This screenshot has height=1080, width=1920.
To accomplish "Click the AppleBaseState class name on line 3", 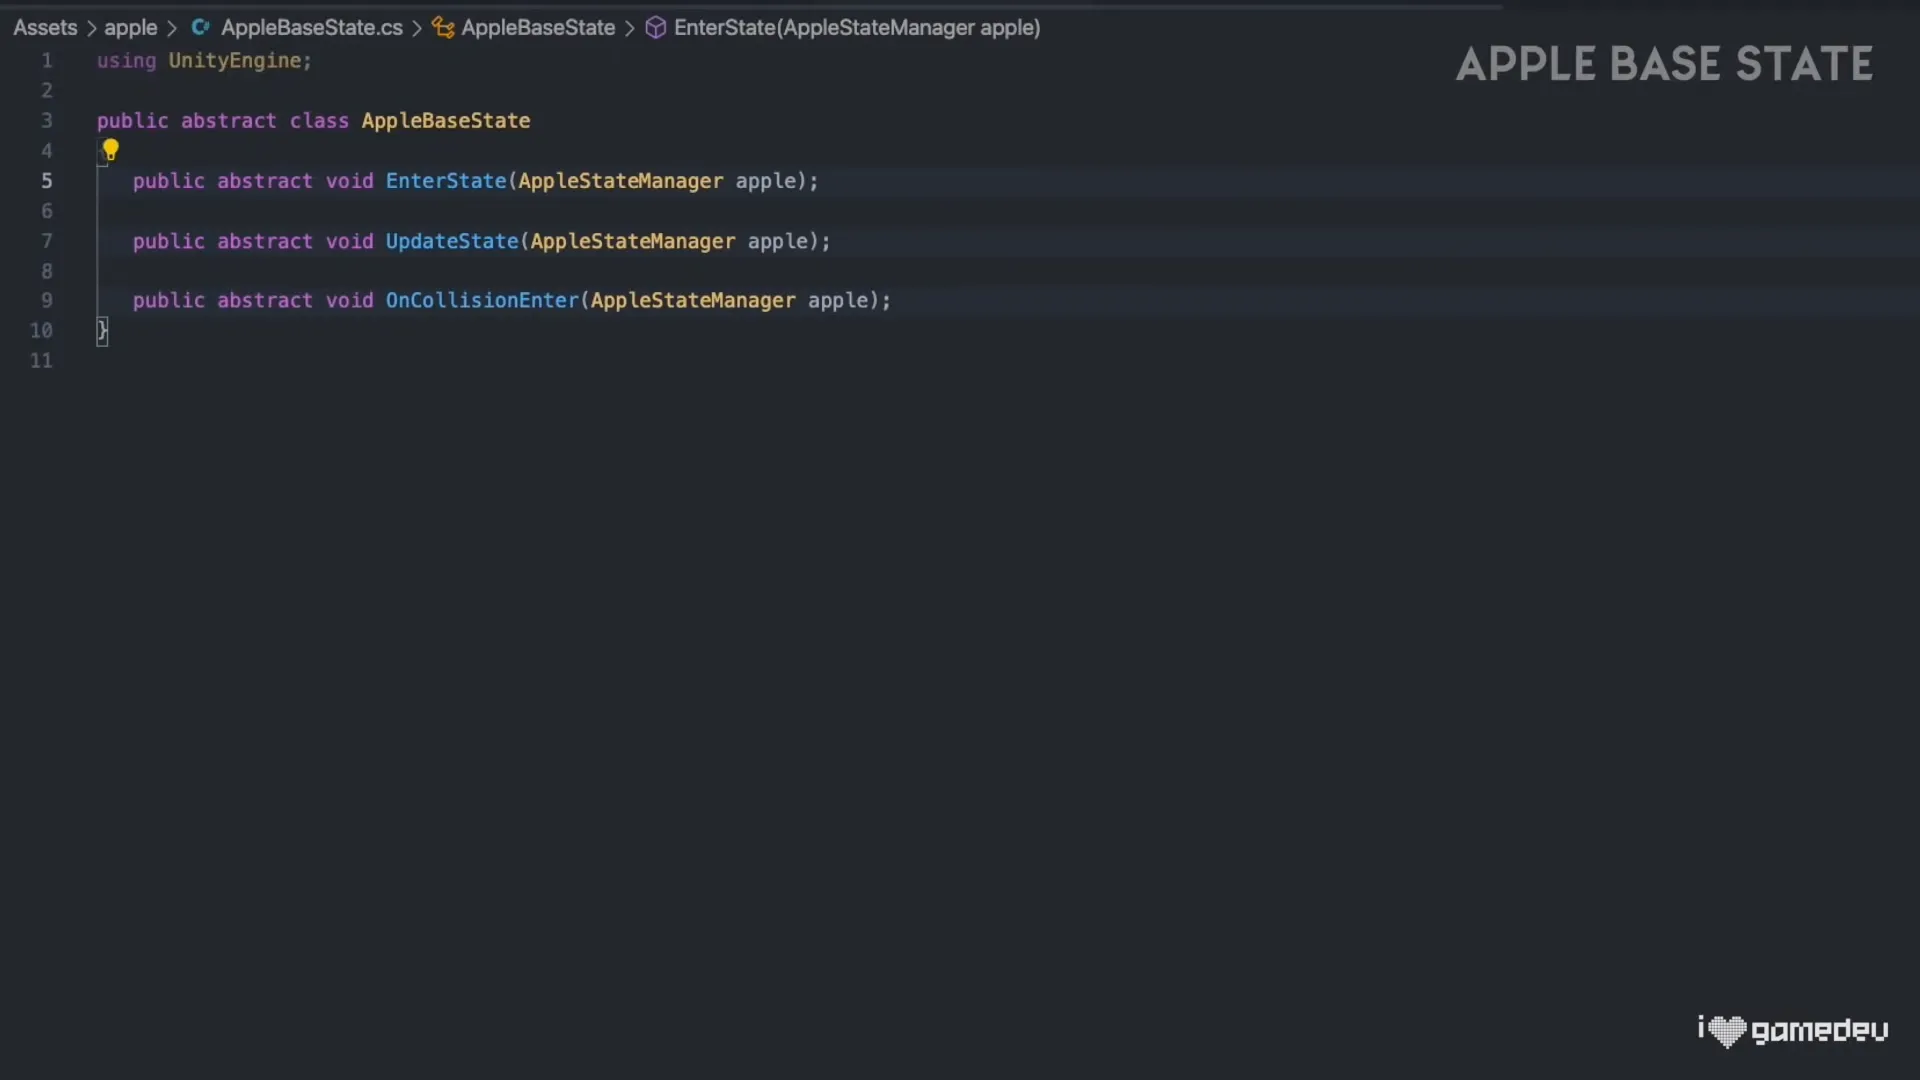I will tap(446, 120).
